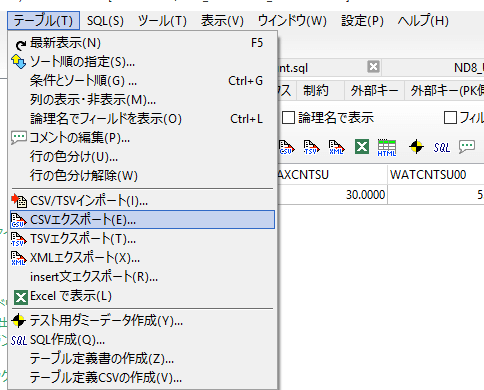Image resolution: width=484 pixels, height=390 pixels.
Task: Click the SQL creation icon in toolbar
Action: pos(442,147)
